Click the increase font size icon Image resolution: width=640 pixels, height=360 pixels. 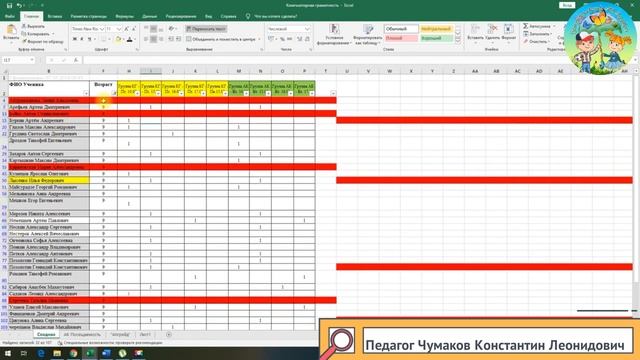[127, 29]
